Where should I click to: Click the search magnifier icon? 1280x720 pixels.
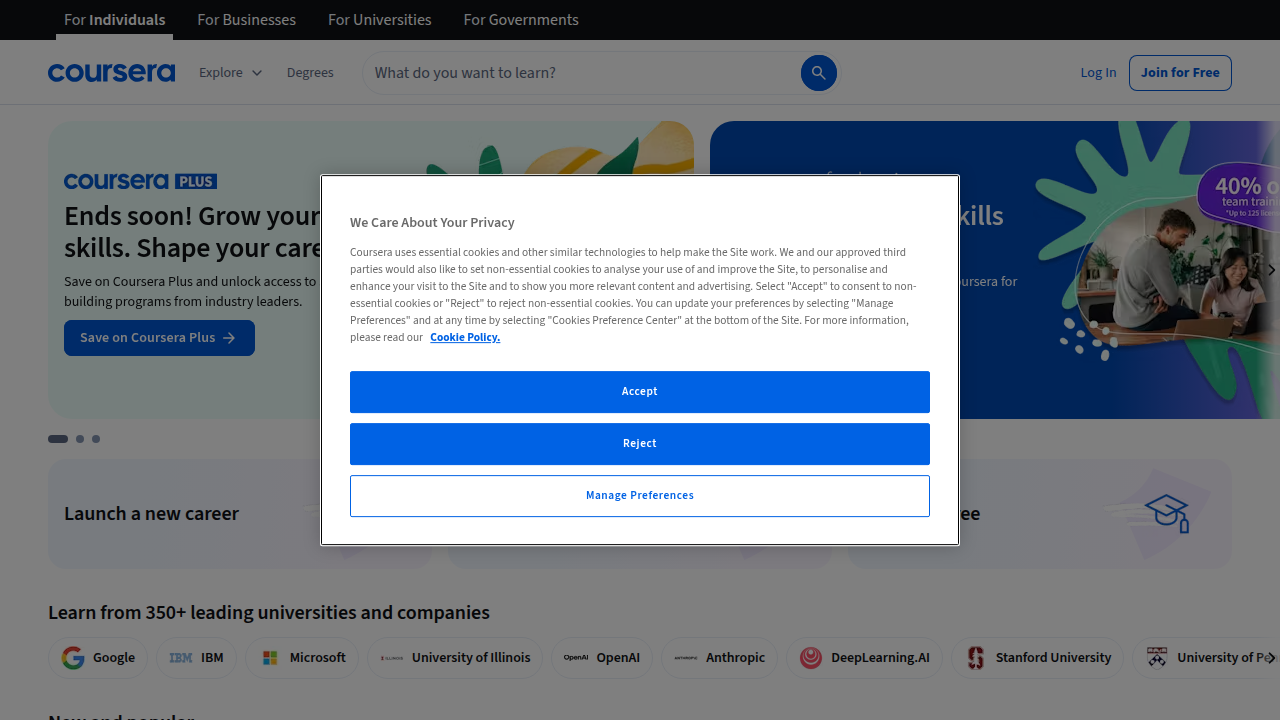pos(818,72)
